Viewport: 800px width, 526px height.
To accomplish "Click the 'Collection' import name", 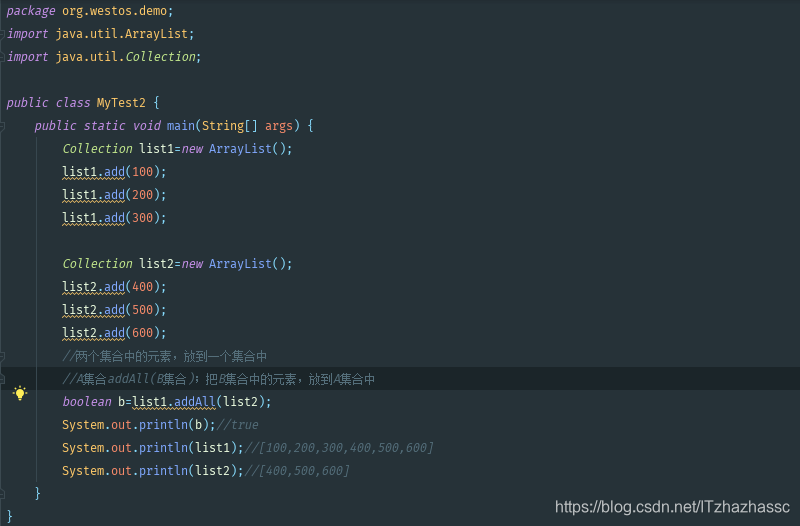I will (160, 57).
